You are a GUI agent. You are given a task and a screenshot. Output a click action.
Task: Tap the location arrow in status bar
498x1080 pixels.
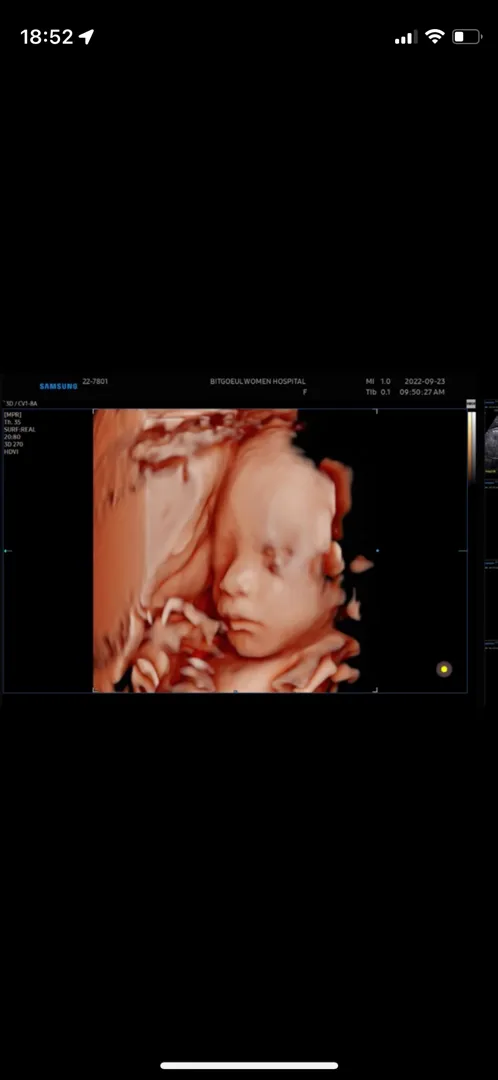click(x=86, y=37)
